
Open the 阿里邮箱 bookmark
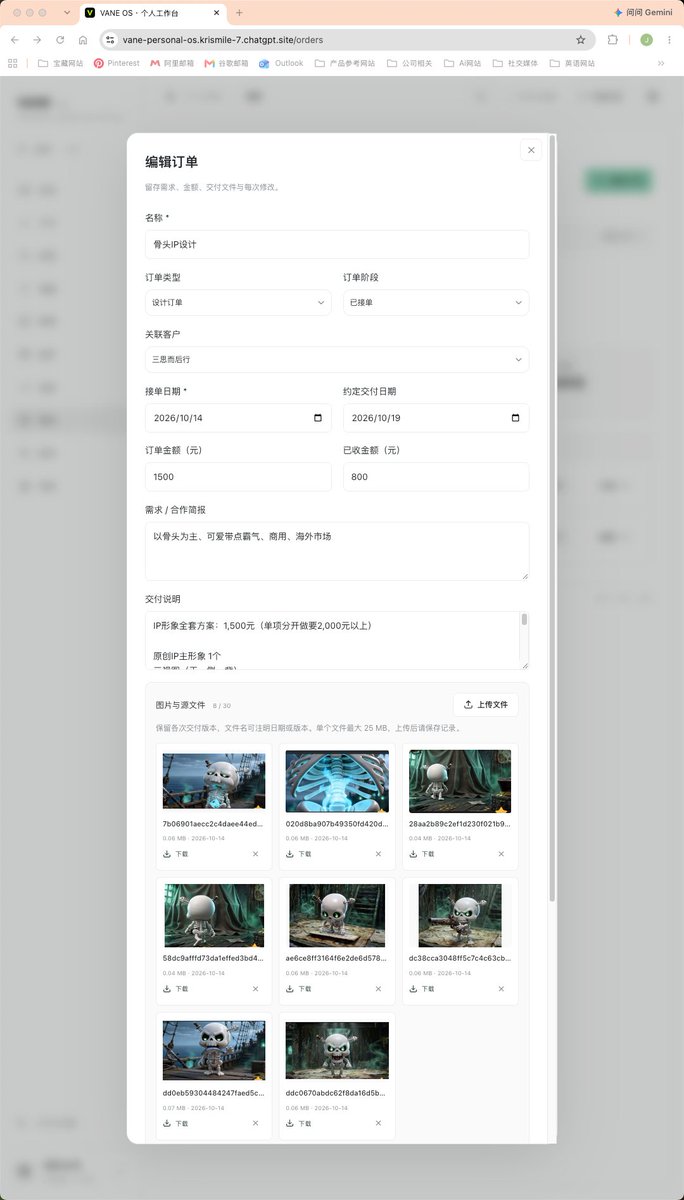tap(172, 63)
